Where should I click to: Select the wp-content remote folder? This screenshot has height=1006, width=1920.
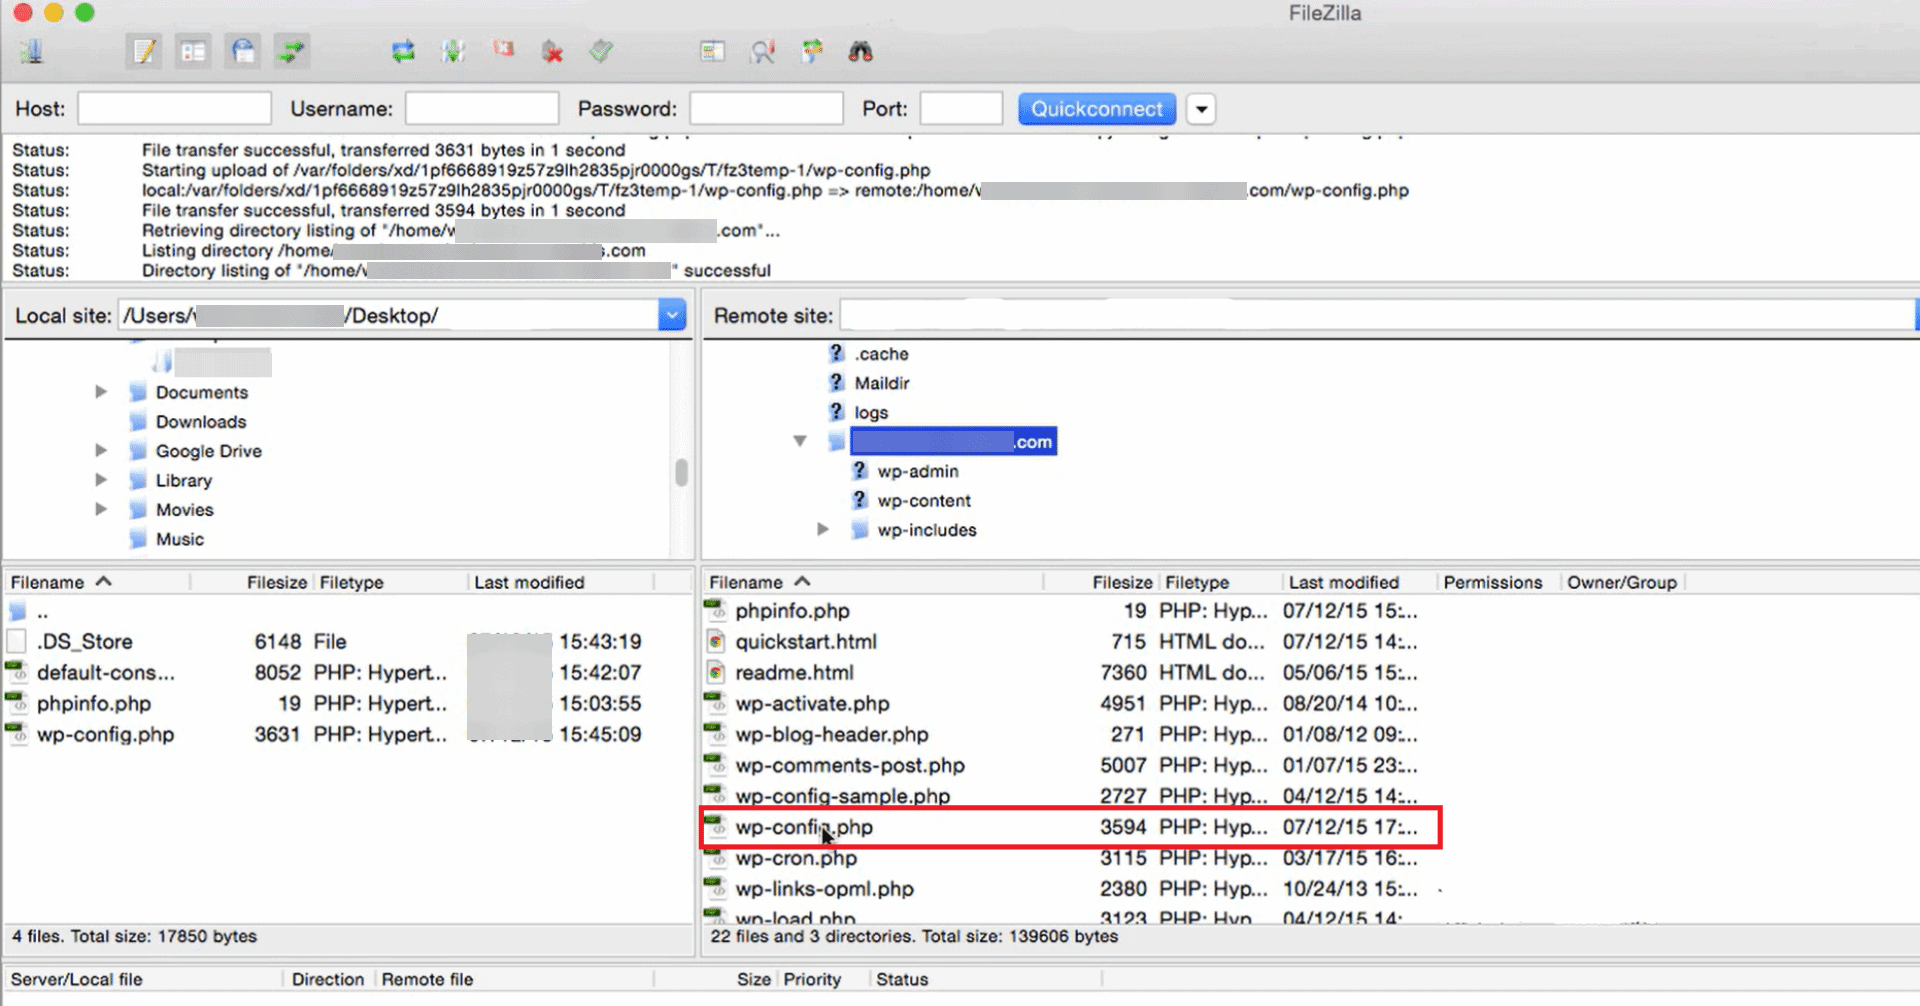[x=924, y=501]
